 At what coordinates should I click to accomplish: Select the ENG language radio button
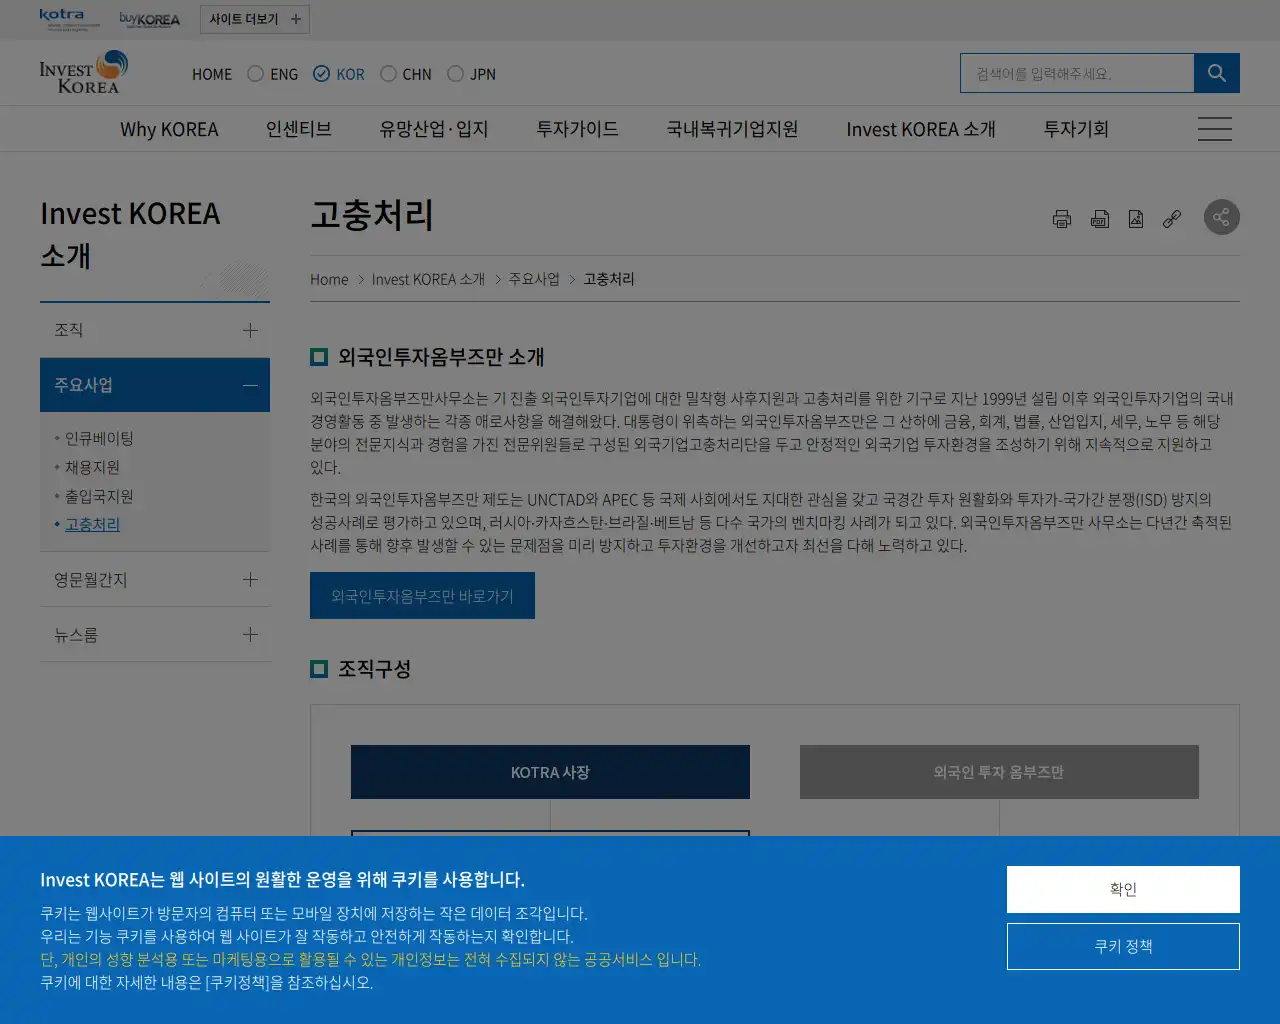point(254,73)
